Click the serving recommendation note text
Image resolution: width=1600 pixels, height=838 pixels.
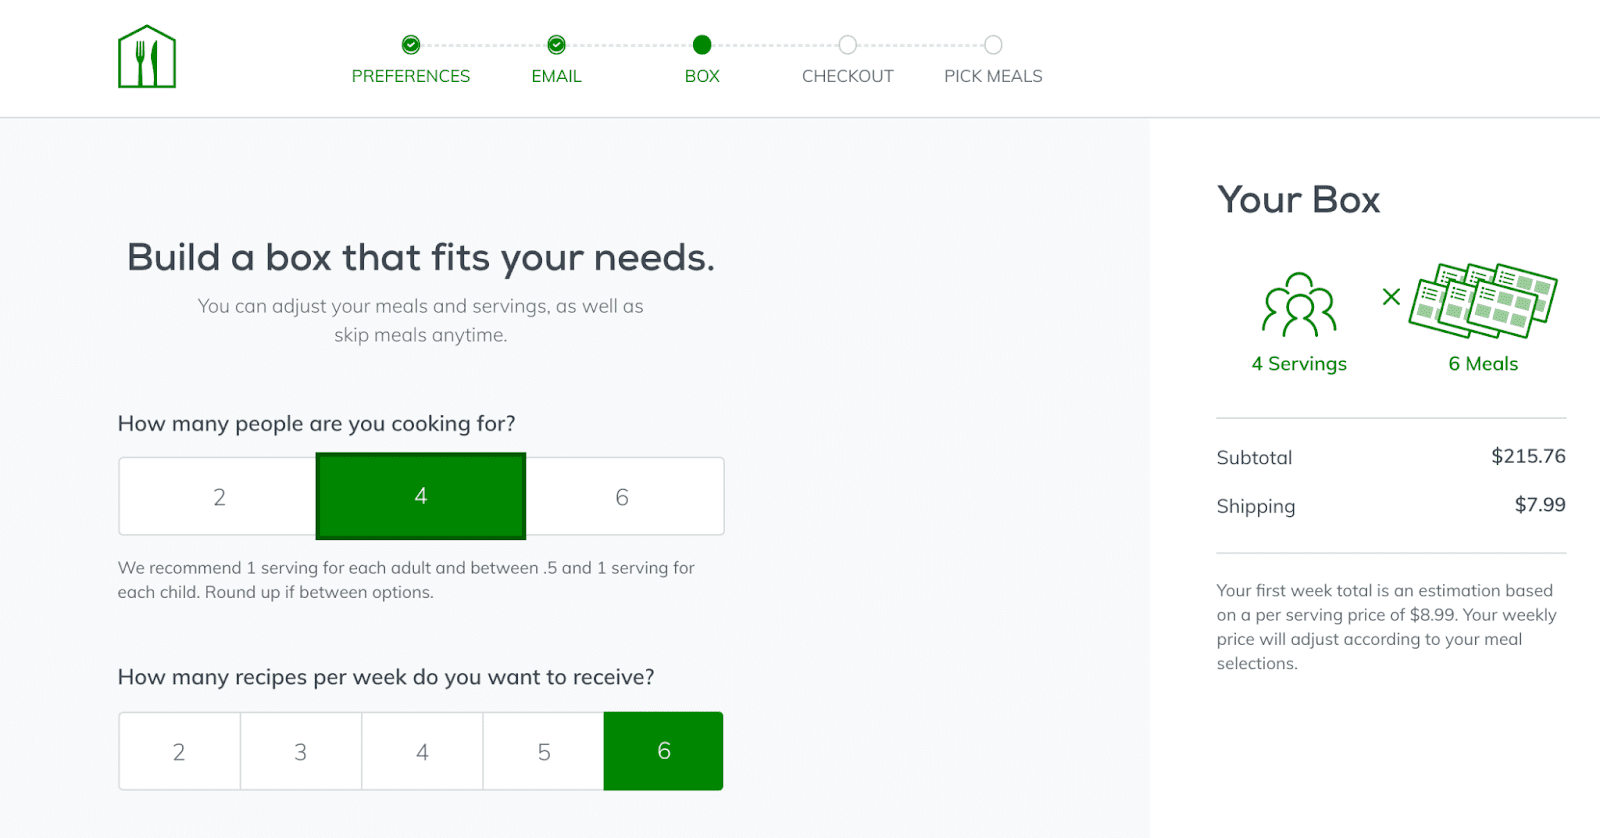point(406,580)
